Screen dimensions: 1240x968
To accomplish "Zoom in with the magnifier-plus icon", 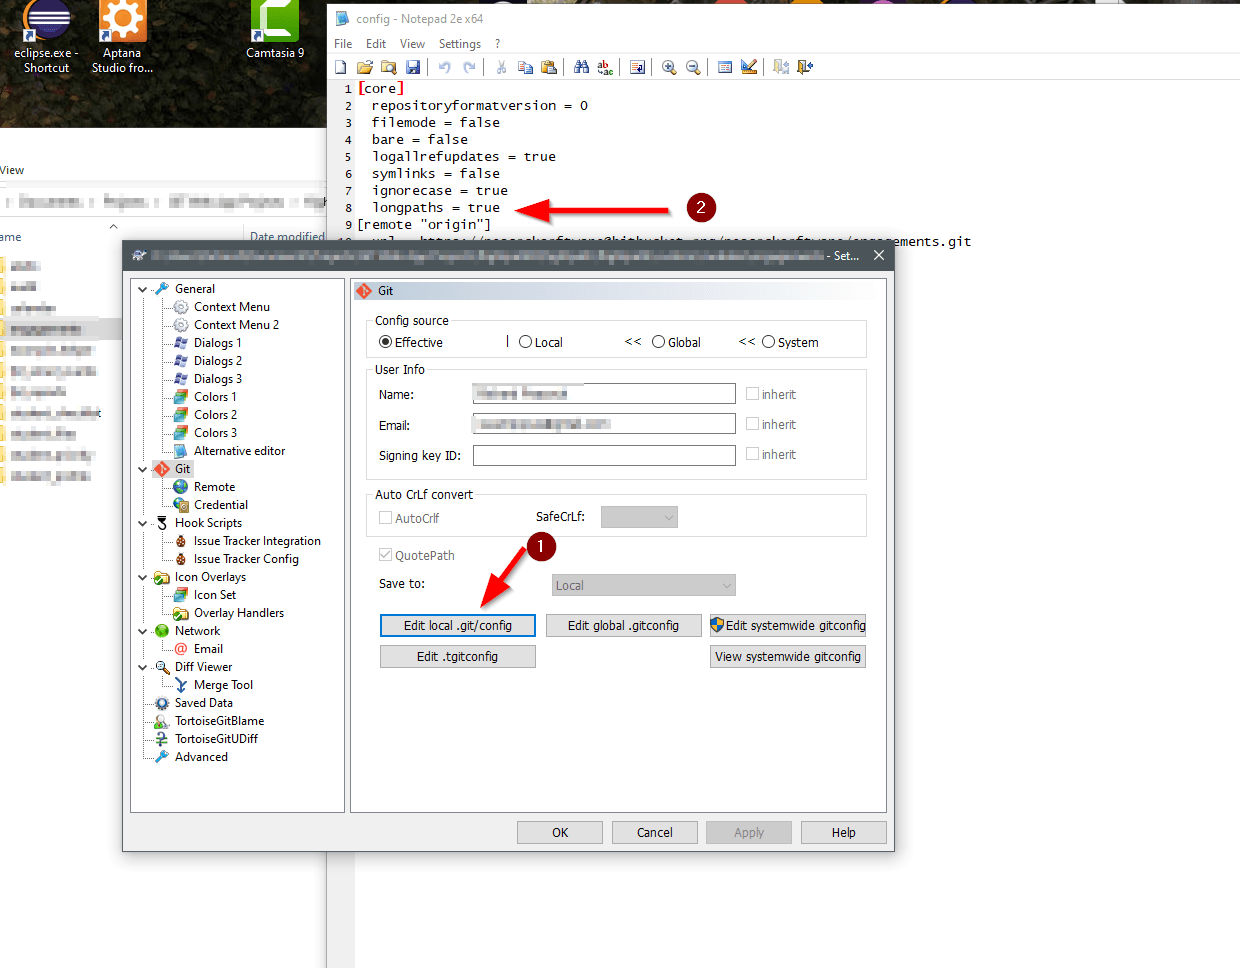I will (x=669, y=67).
